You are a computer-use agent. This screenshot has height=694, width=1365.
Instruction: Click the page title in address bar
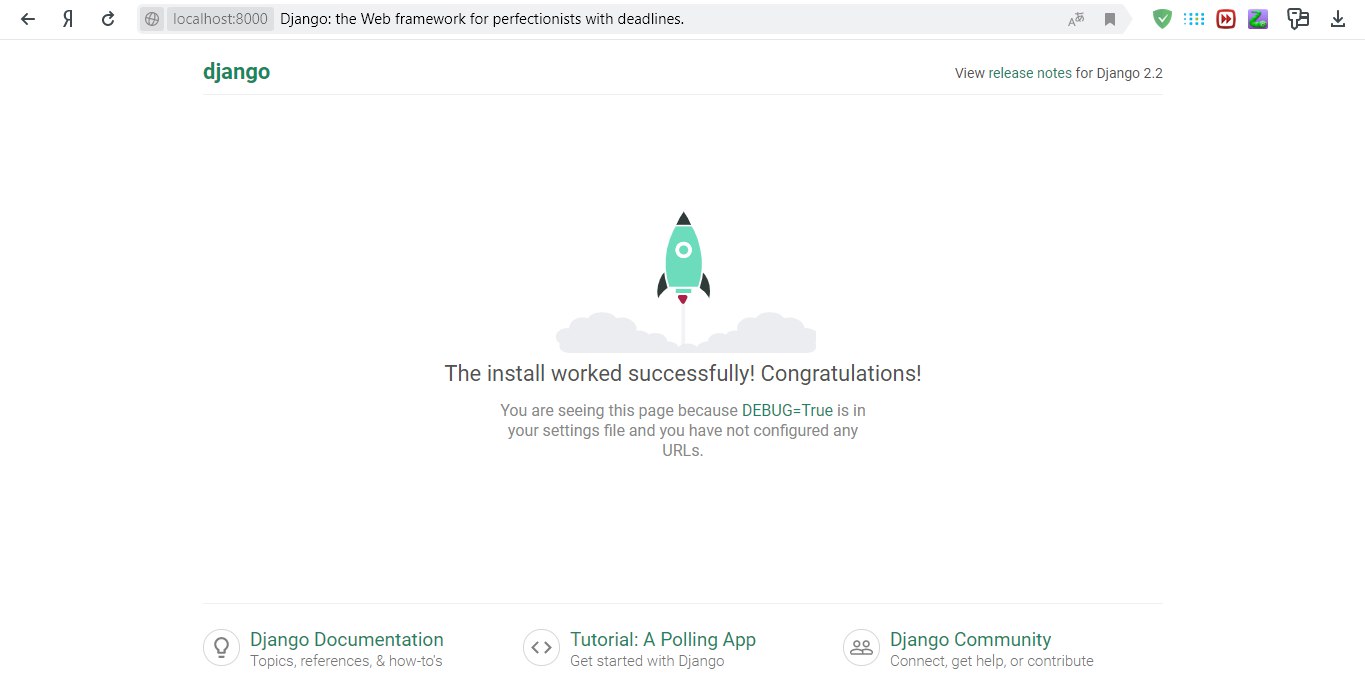pyautogui.click(x=482, y=19)
